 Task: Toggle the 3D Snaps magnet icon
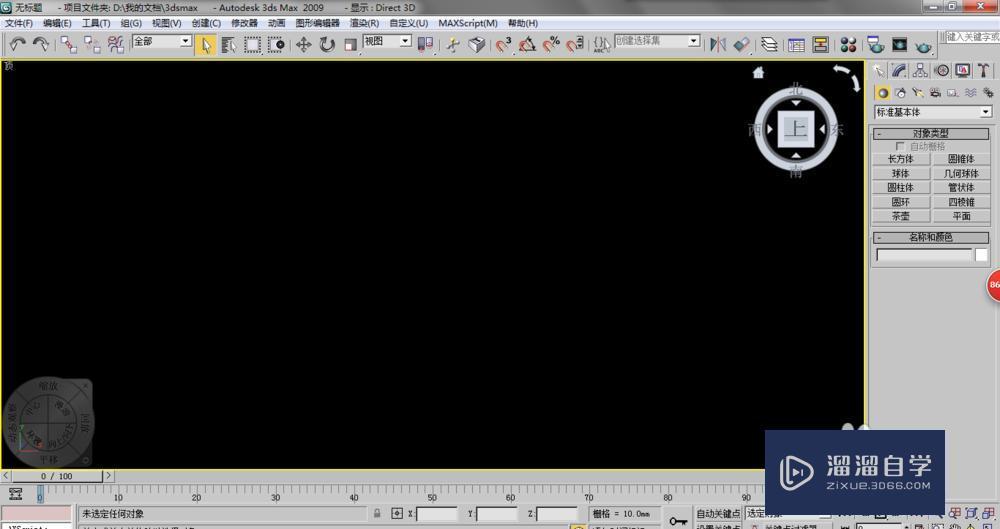504,45
